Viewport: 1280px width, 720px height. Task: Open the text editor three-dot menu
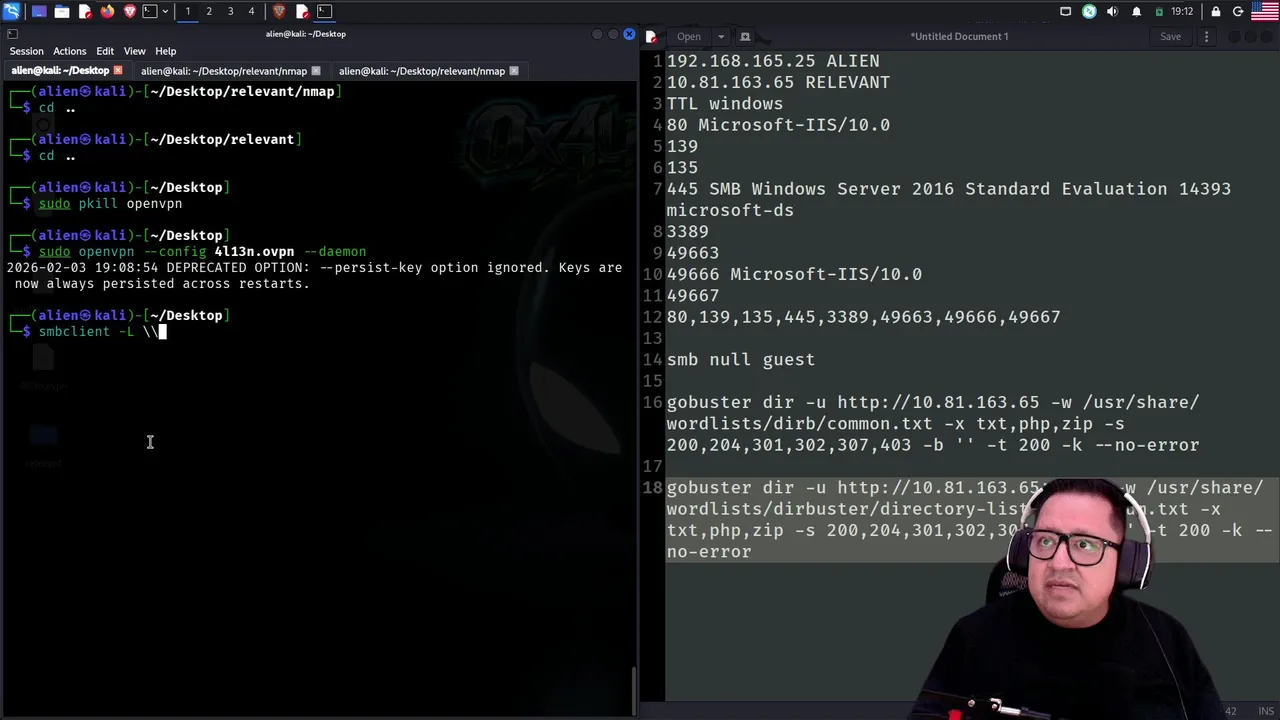click(x=1206, y=37)
